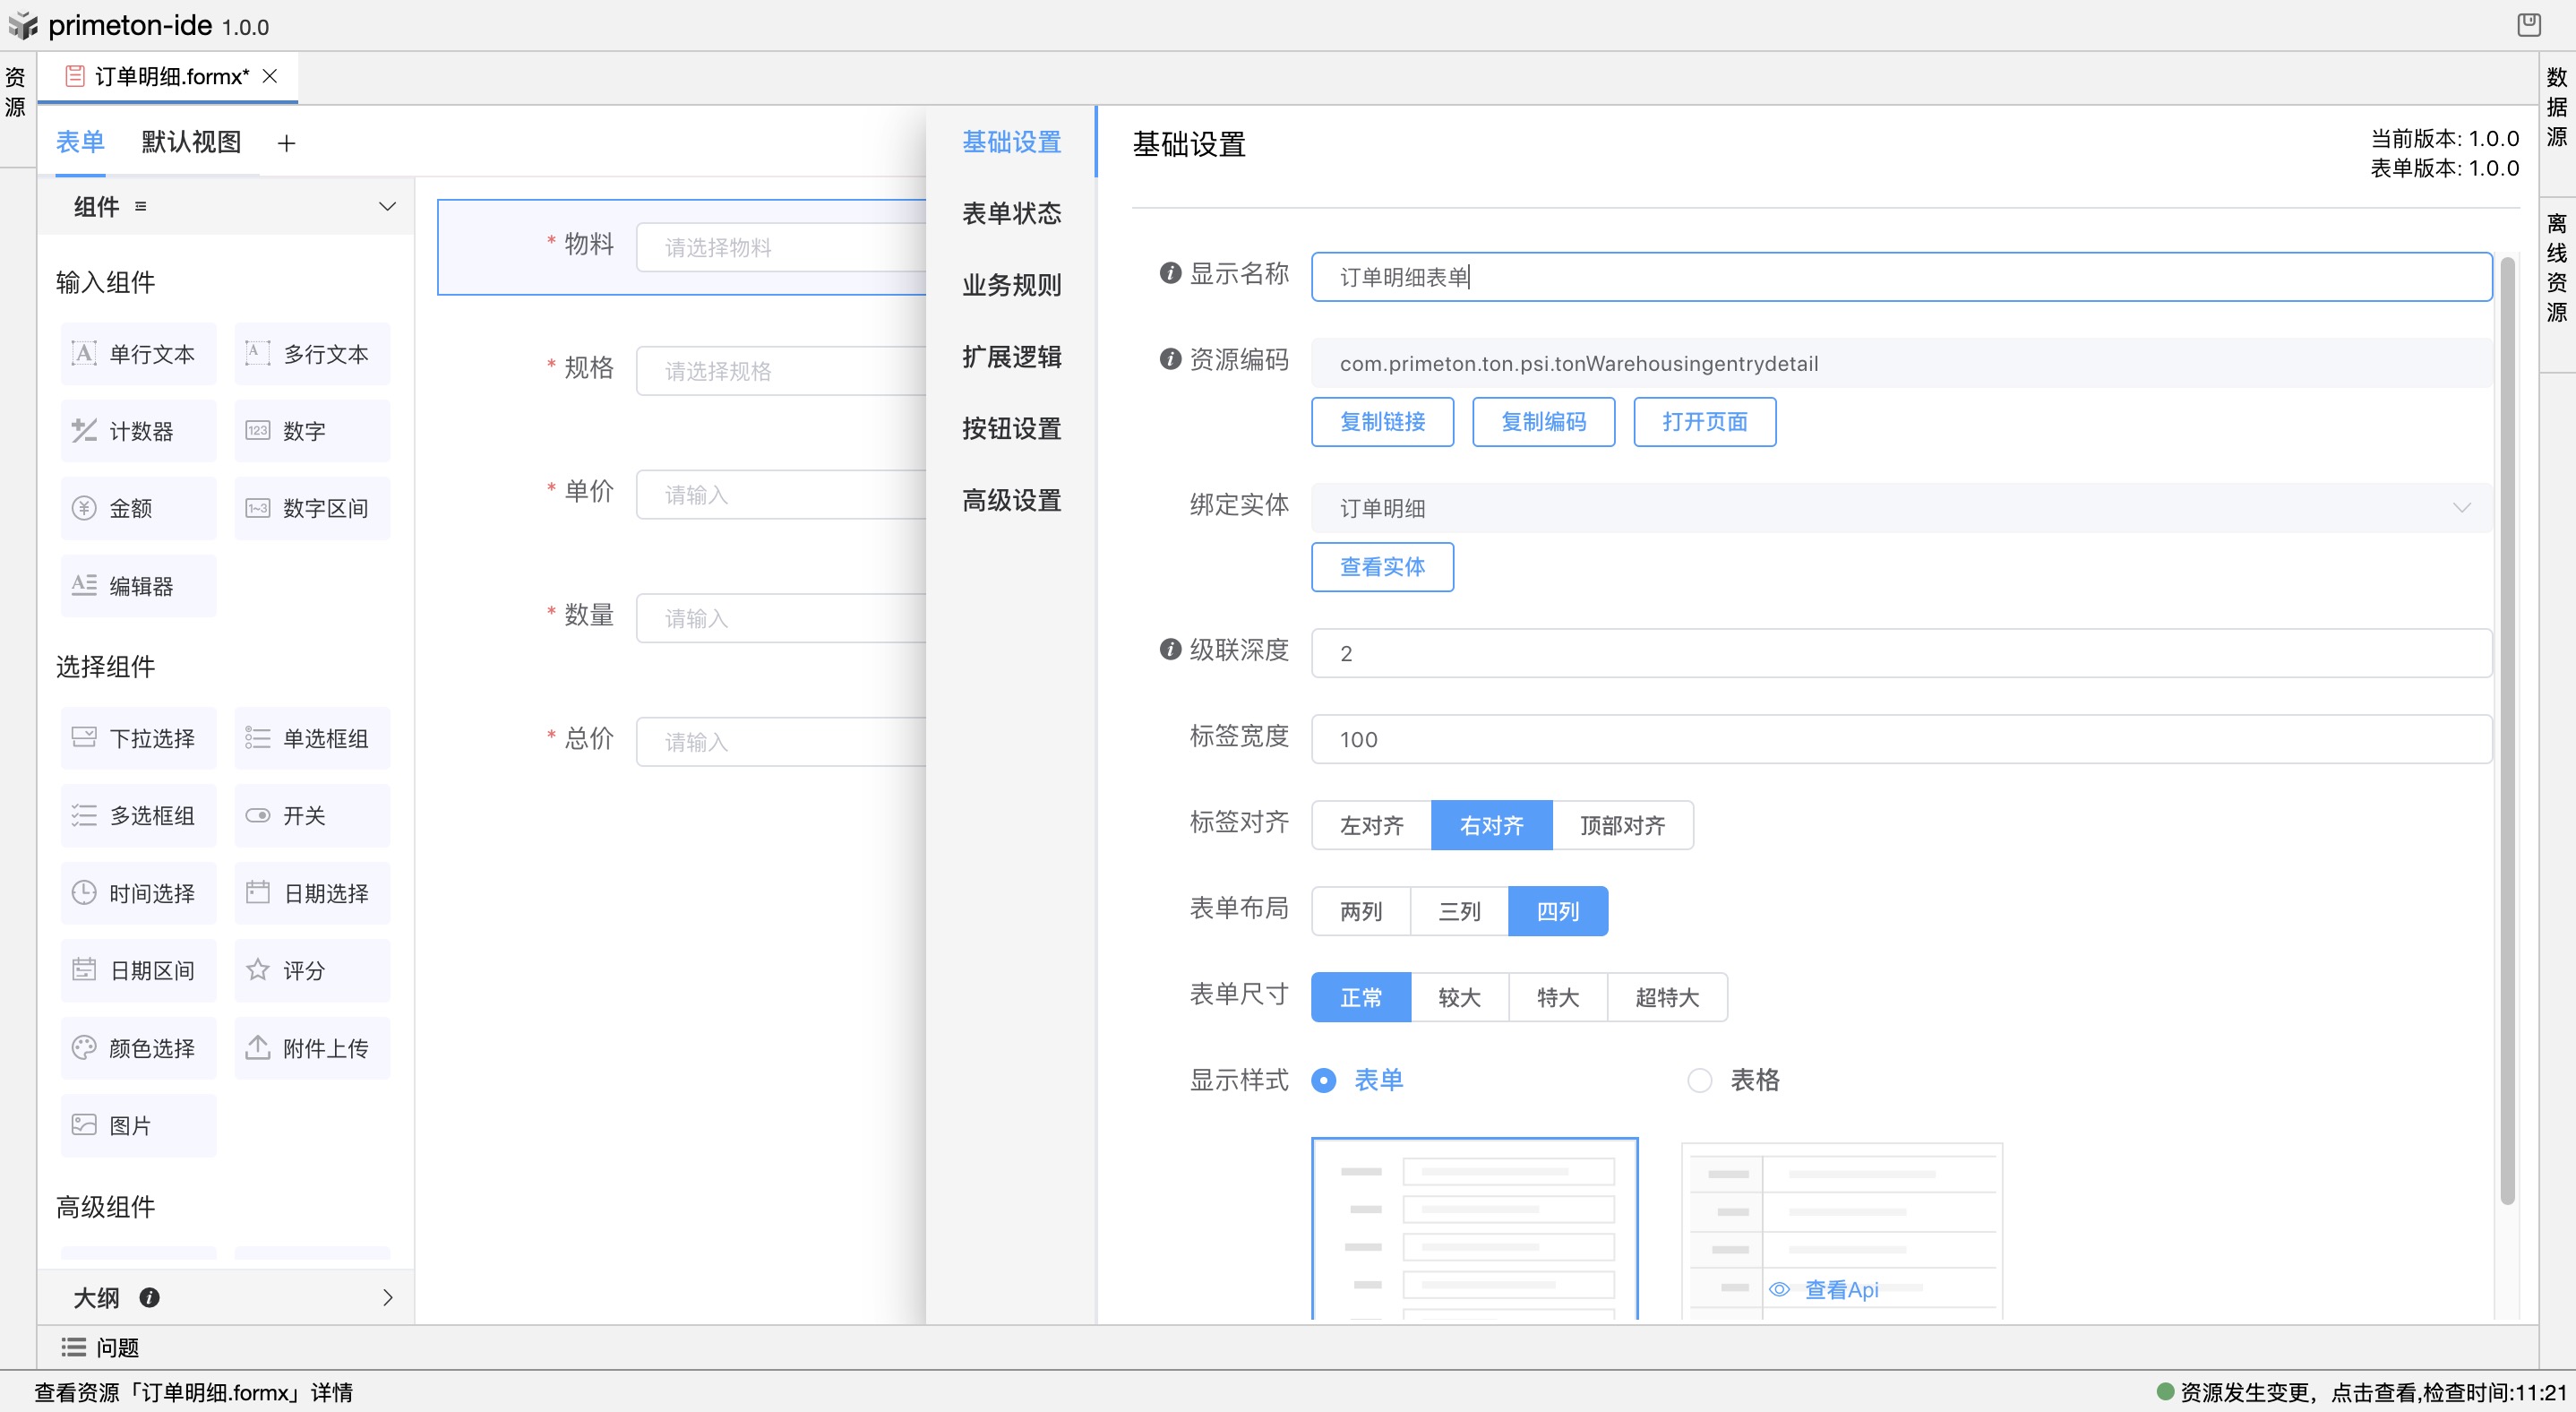Click the color picker (颜色选择) palette icon
The height and width of the screenshot is (1412, 2576).
point(84,1048)
